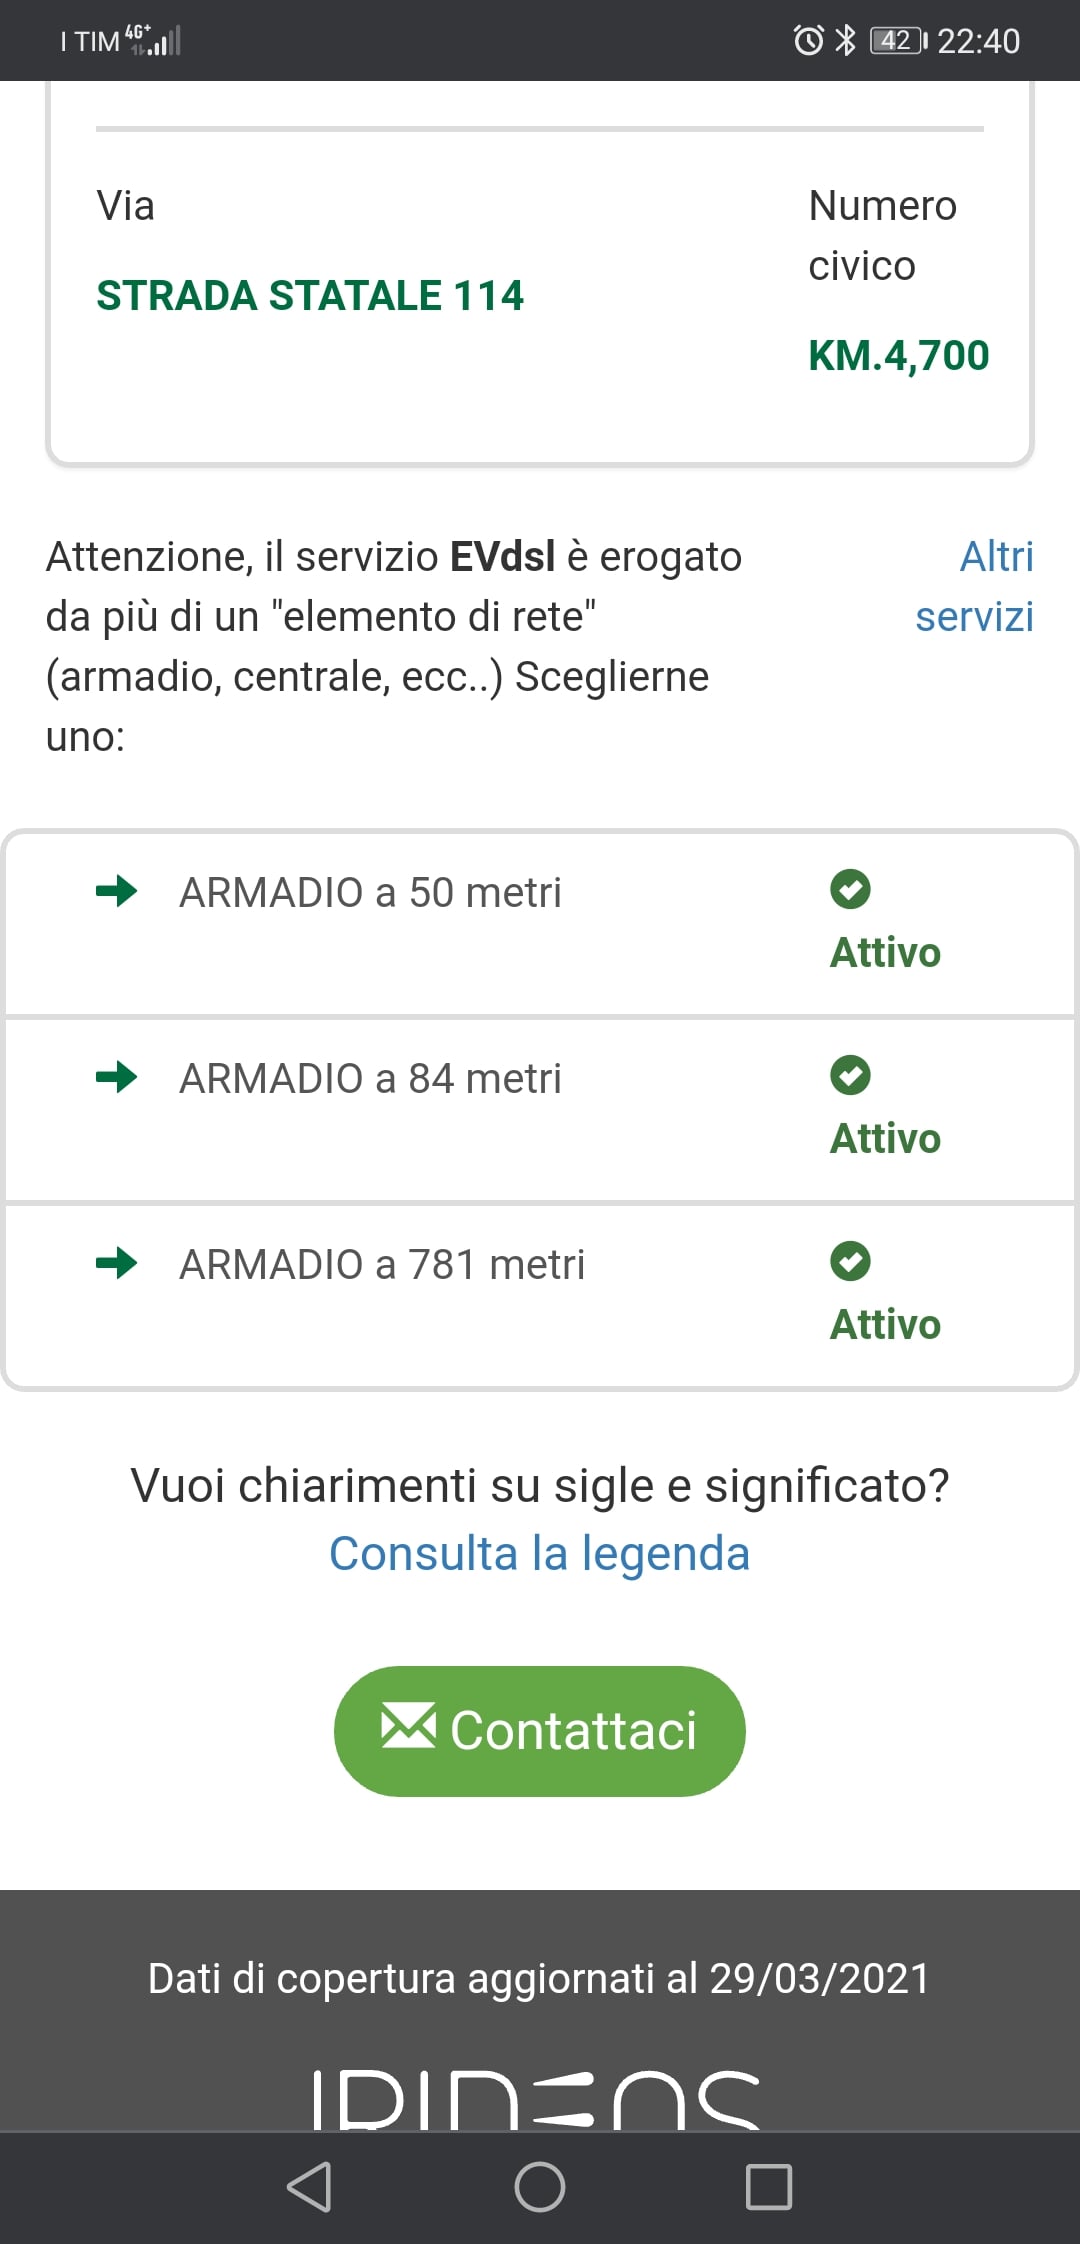The width and height of the screenshot is (1080, 2244).
Task: Tap the alarm clock icon in status bar
Action: tap(808, 41)
